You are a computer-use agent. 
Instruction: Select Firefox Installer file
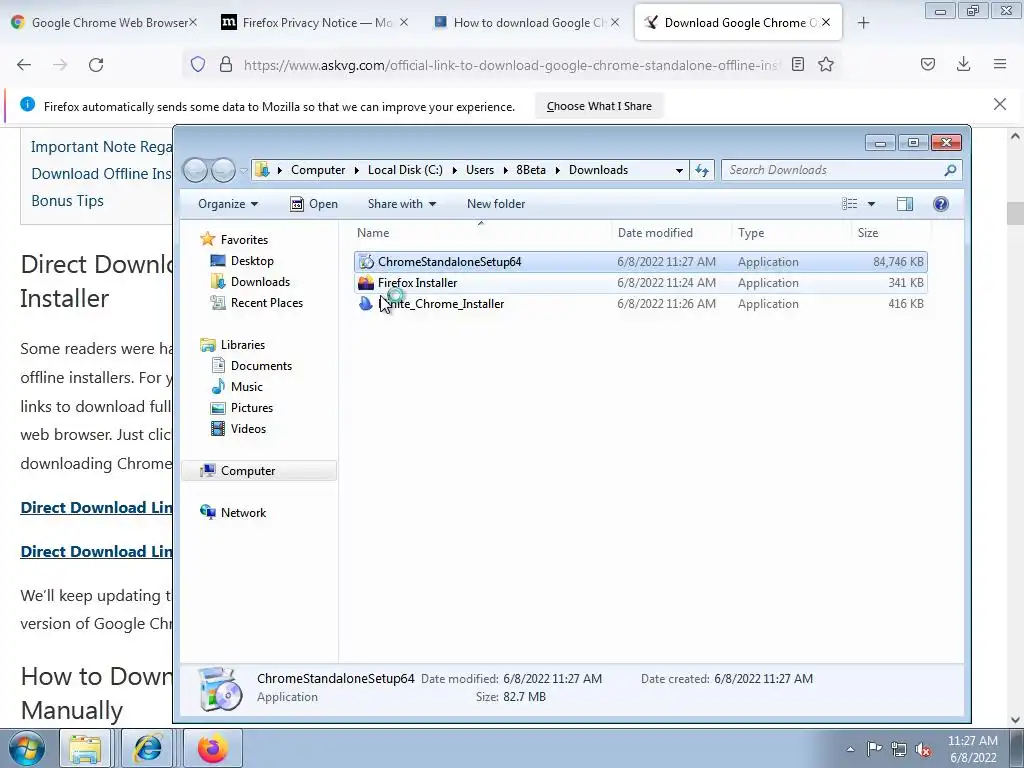point(640,283)
